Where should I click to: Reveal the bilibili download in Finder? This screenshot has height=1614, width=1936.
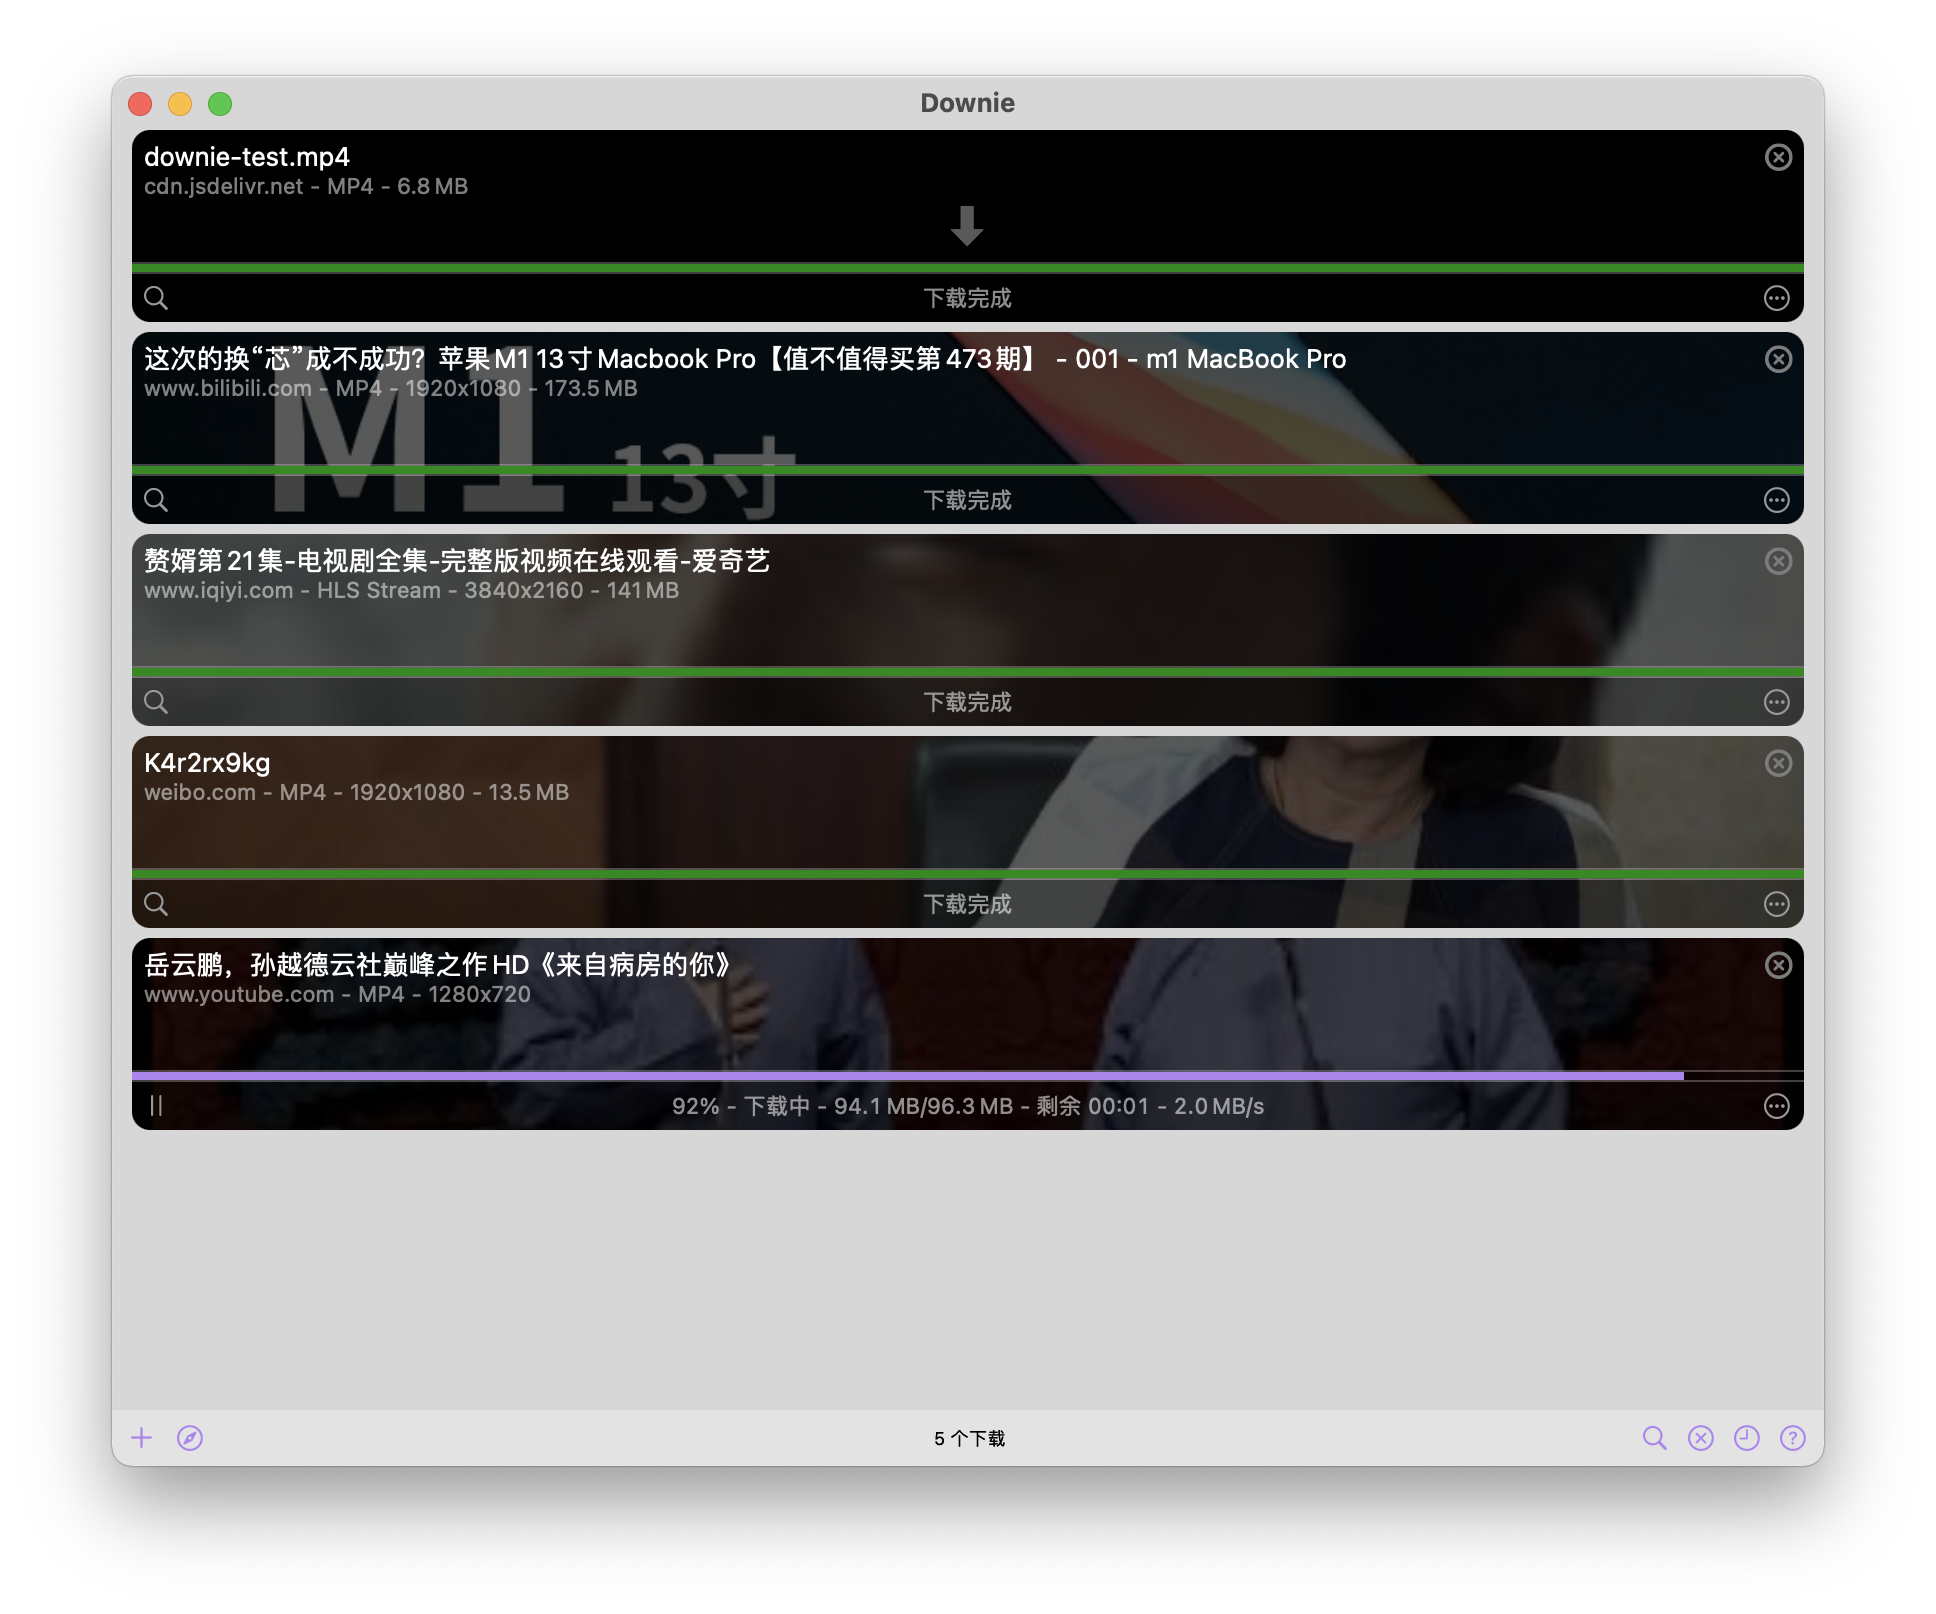pyautogui.click(x=156, y=500)
